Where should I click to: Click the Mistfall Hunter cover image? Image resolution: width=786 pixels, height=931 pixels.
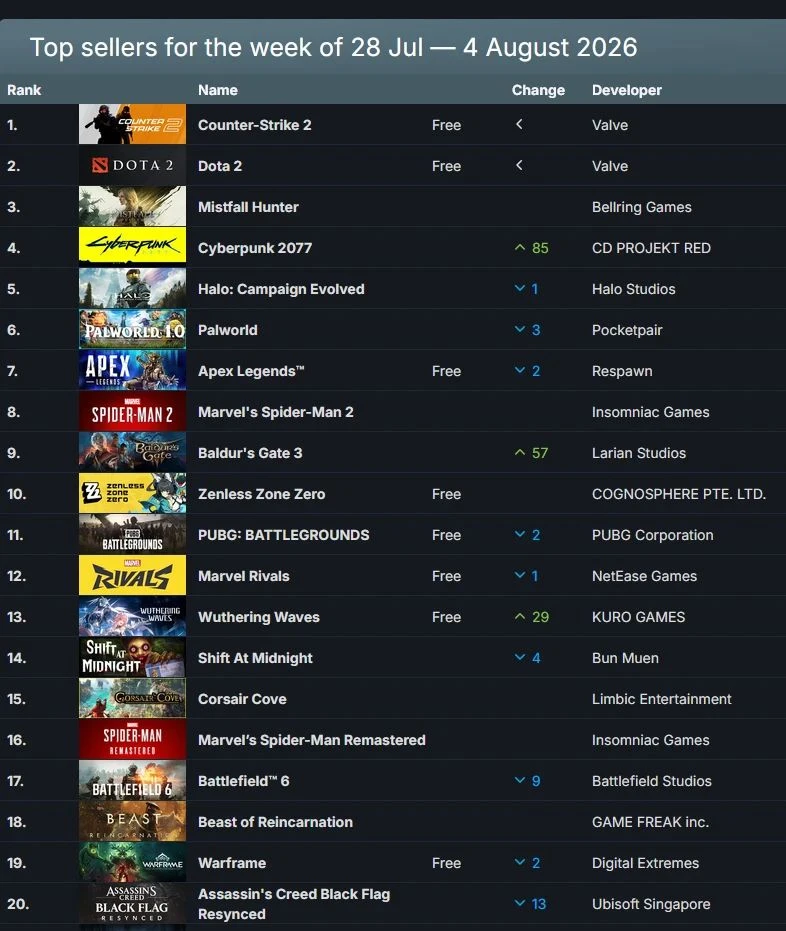click(x=132, y=206)
